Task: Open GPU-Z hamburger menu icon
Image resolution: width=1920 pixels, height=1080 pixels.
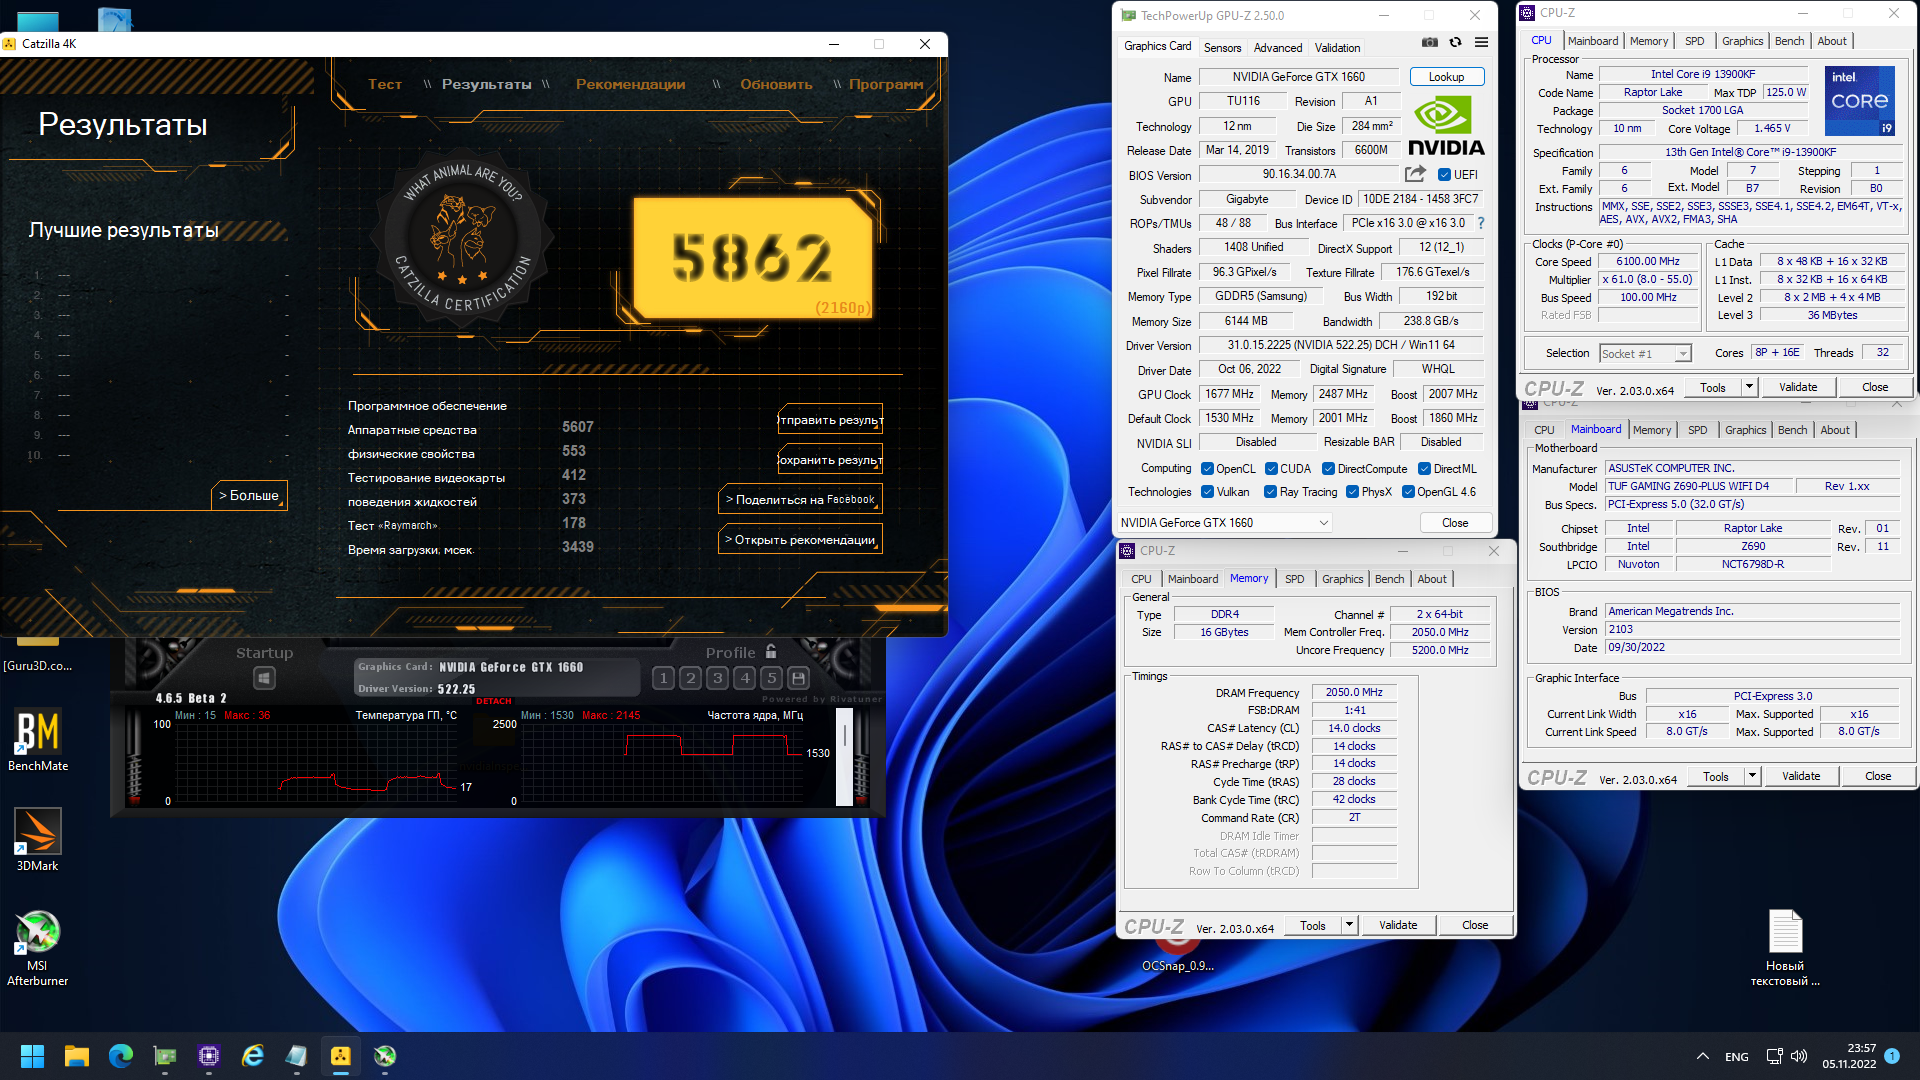Action: 1481,42
